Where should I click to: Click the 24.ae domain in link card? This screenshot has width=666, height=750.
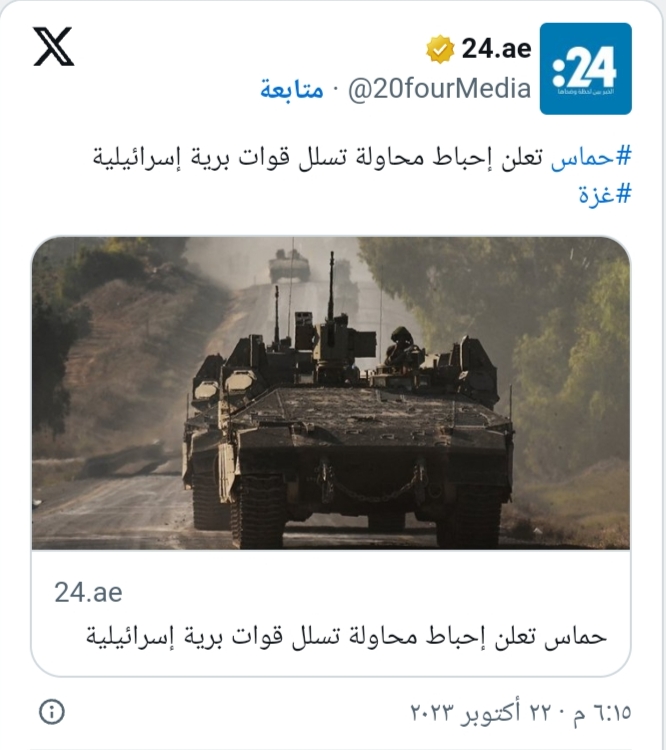point(89,593)
